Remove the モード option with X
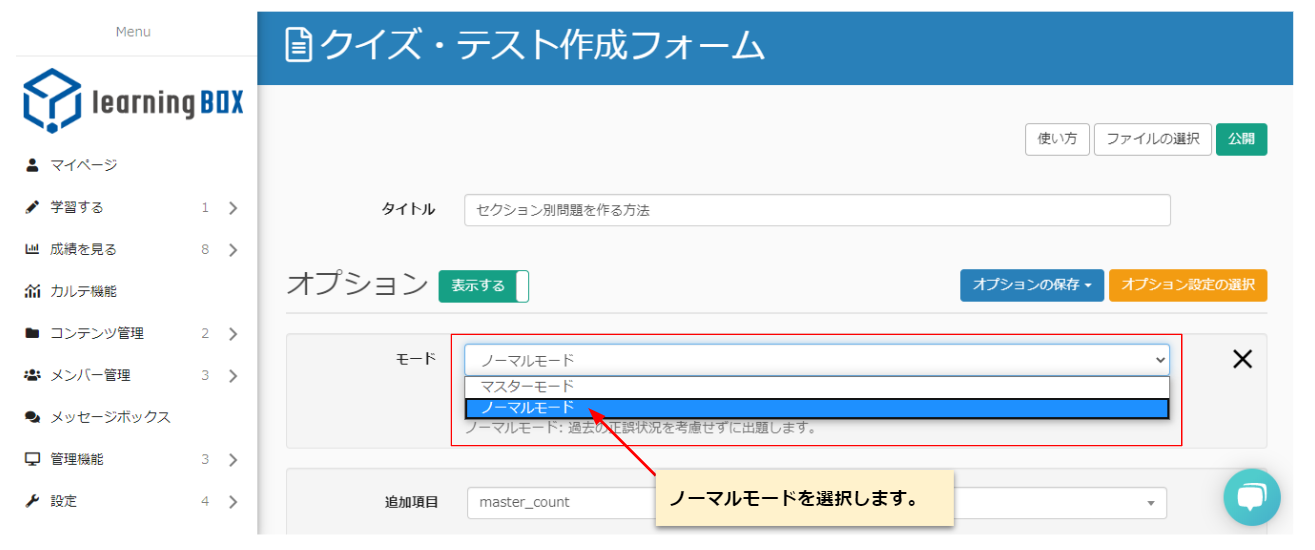 point(1242,360)
